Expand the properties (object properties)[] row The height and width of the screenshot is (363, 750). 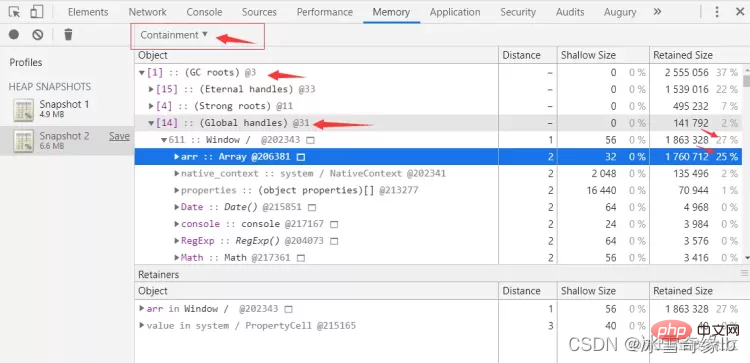point(177,190)
